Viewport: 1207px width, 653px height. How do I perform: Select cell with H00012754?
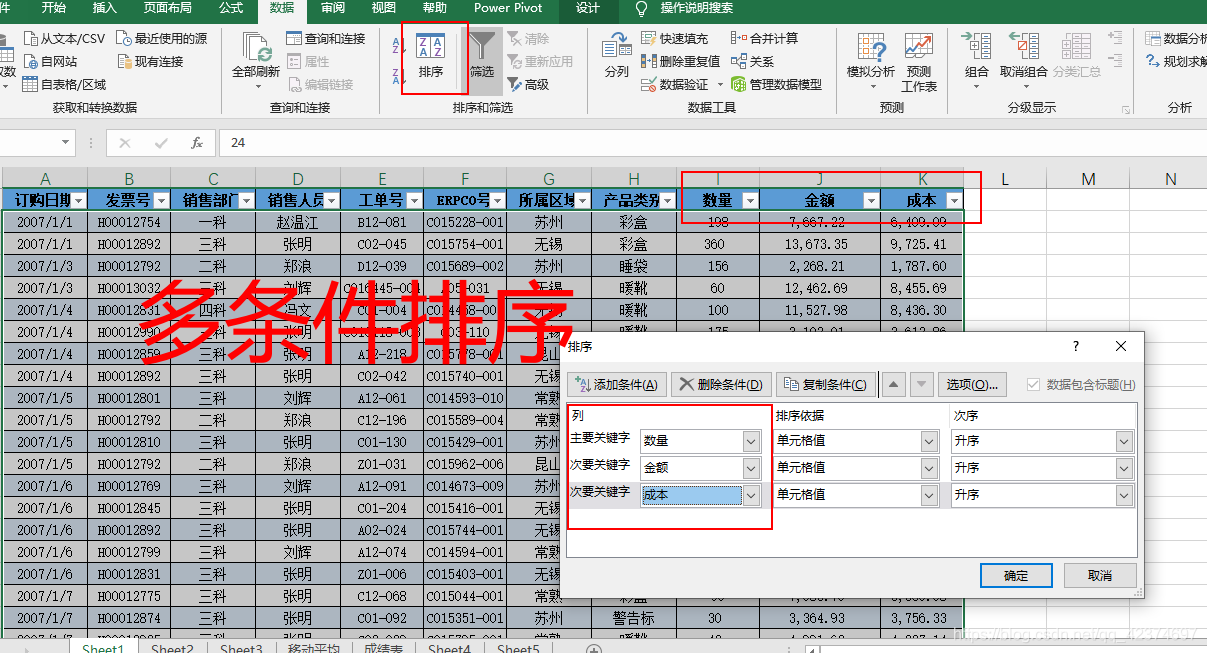[128, 222]
